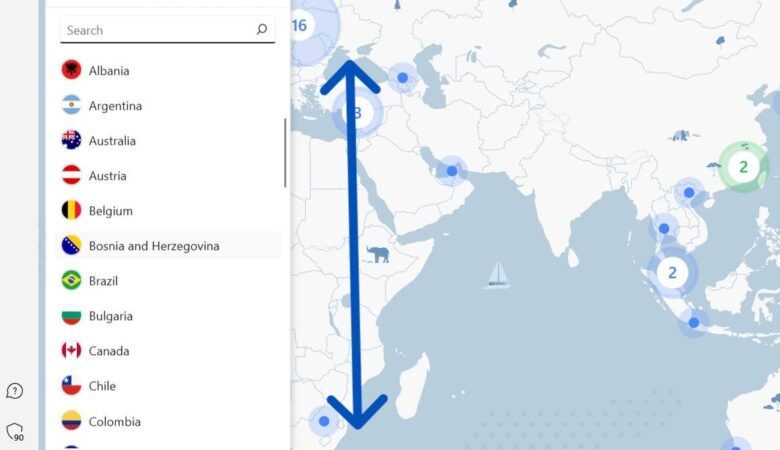The height and width of the screenshot is (450, 780).
Task: Click the server dot over Thailand
Action: [664, 229]
